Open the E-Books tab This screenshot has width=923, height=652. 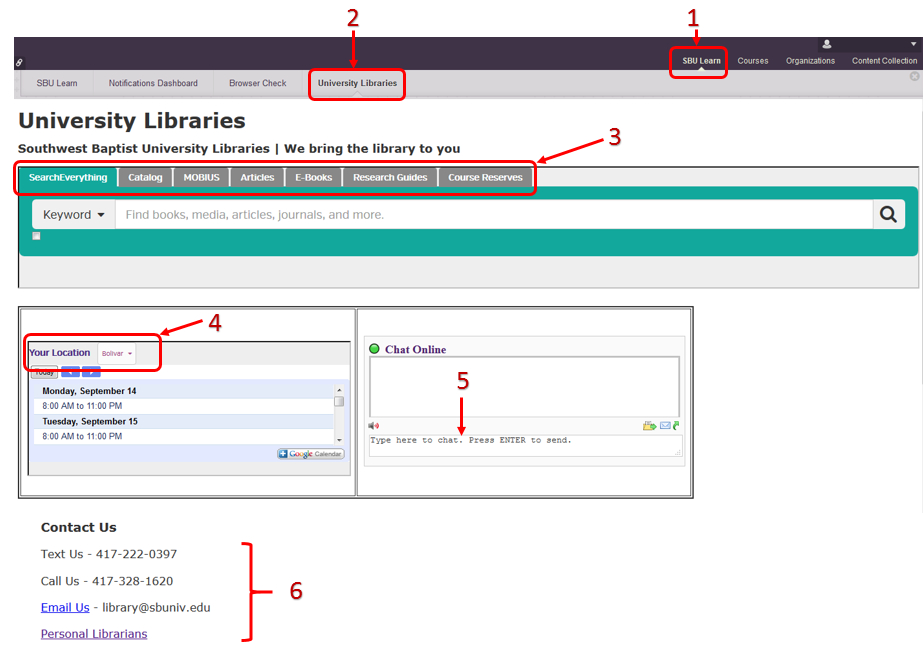314,177
